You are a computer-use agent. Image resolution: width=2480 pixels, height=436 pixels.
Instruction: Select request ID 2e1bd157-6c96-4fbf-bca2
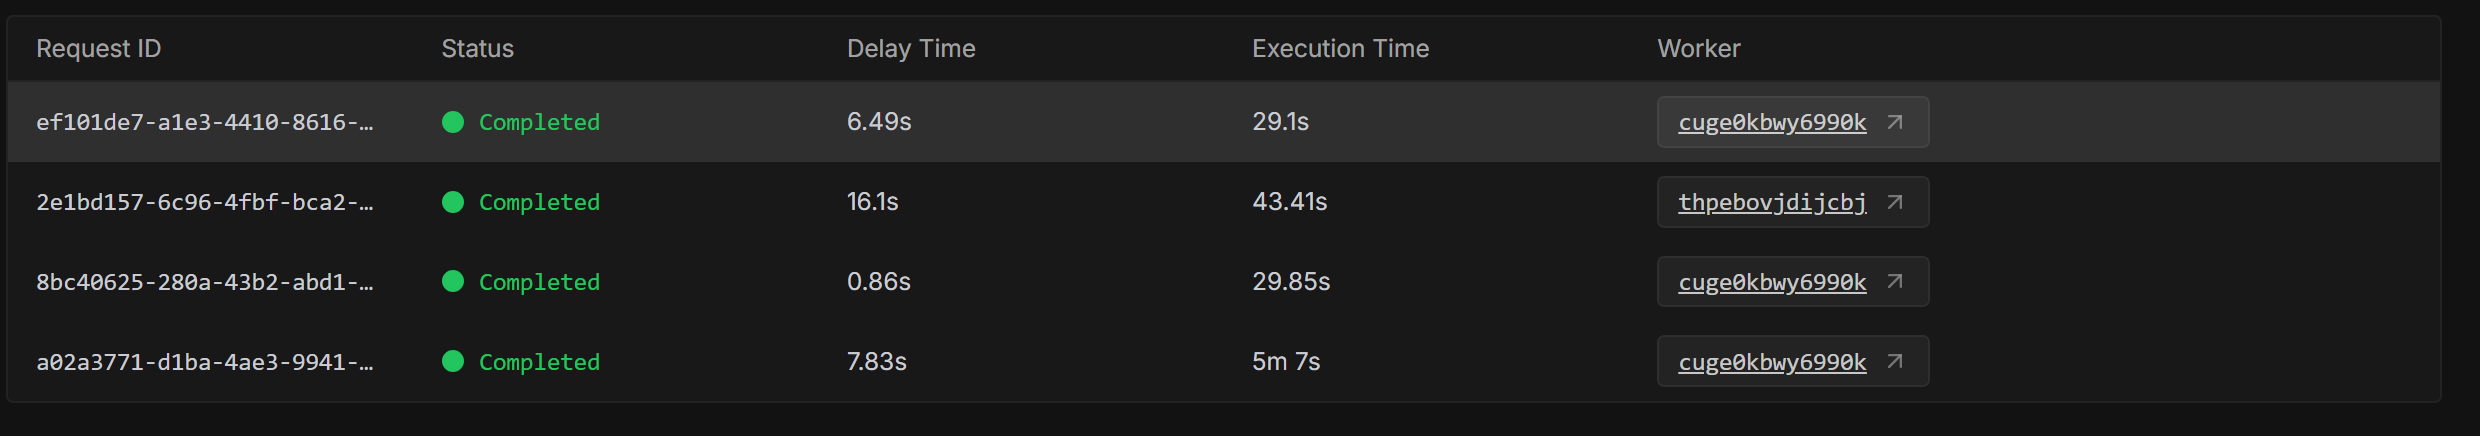205,202
